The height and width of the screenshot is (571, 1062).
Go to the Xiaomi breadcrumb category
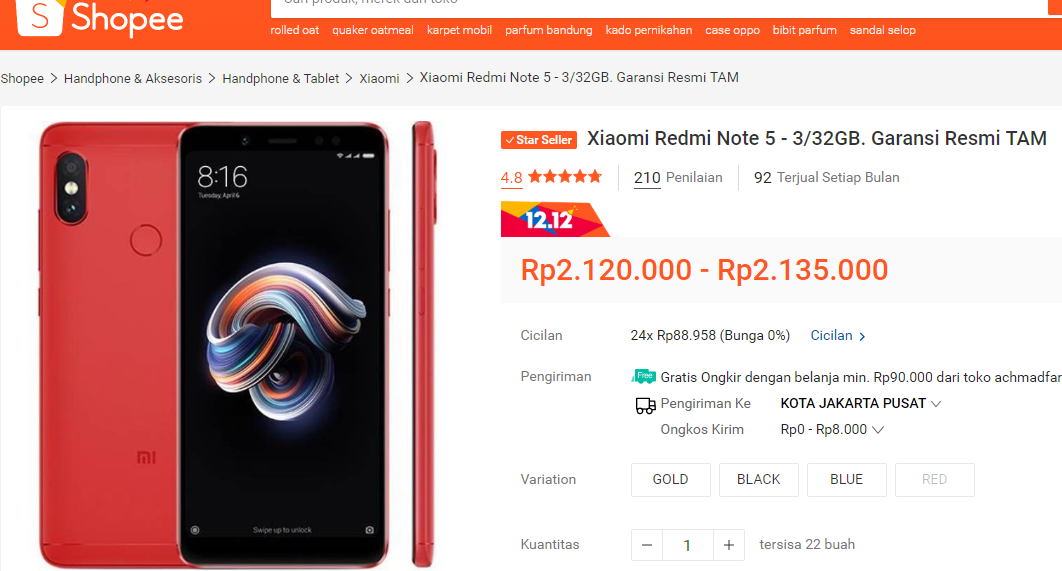(x=379, y=79)
